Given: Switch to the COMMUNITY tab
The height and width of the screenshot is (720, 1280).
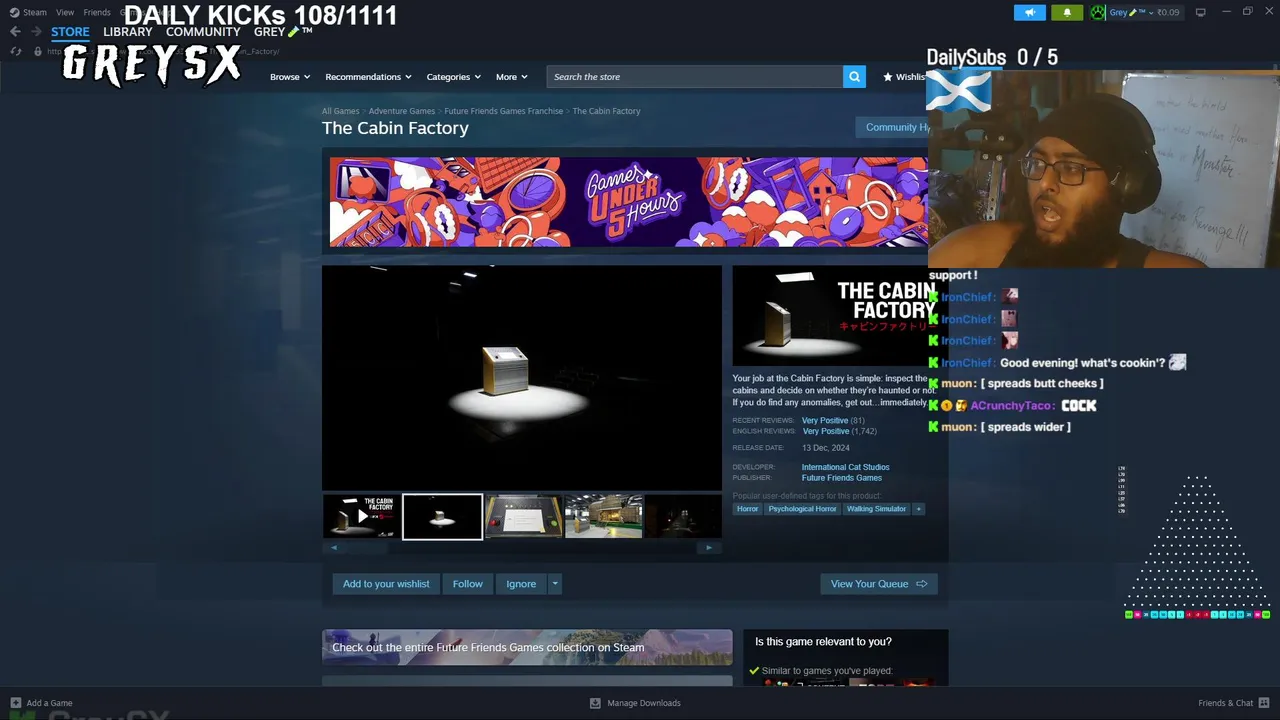Looking at the screenshot, I should click(x=203, y=32).
